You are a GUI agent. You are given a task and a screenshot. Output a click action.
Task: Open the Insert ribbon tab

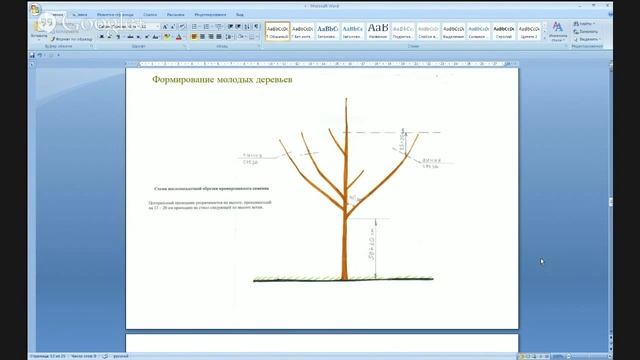80,15
